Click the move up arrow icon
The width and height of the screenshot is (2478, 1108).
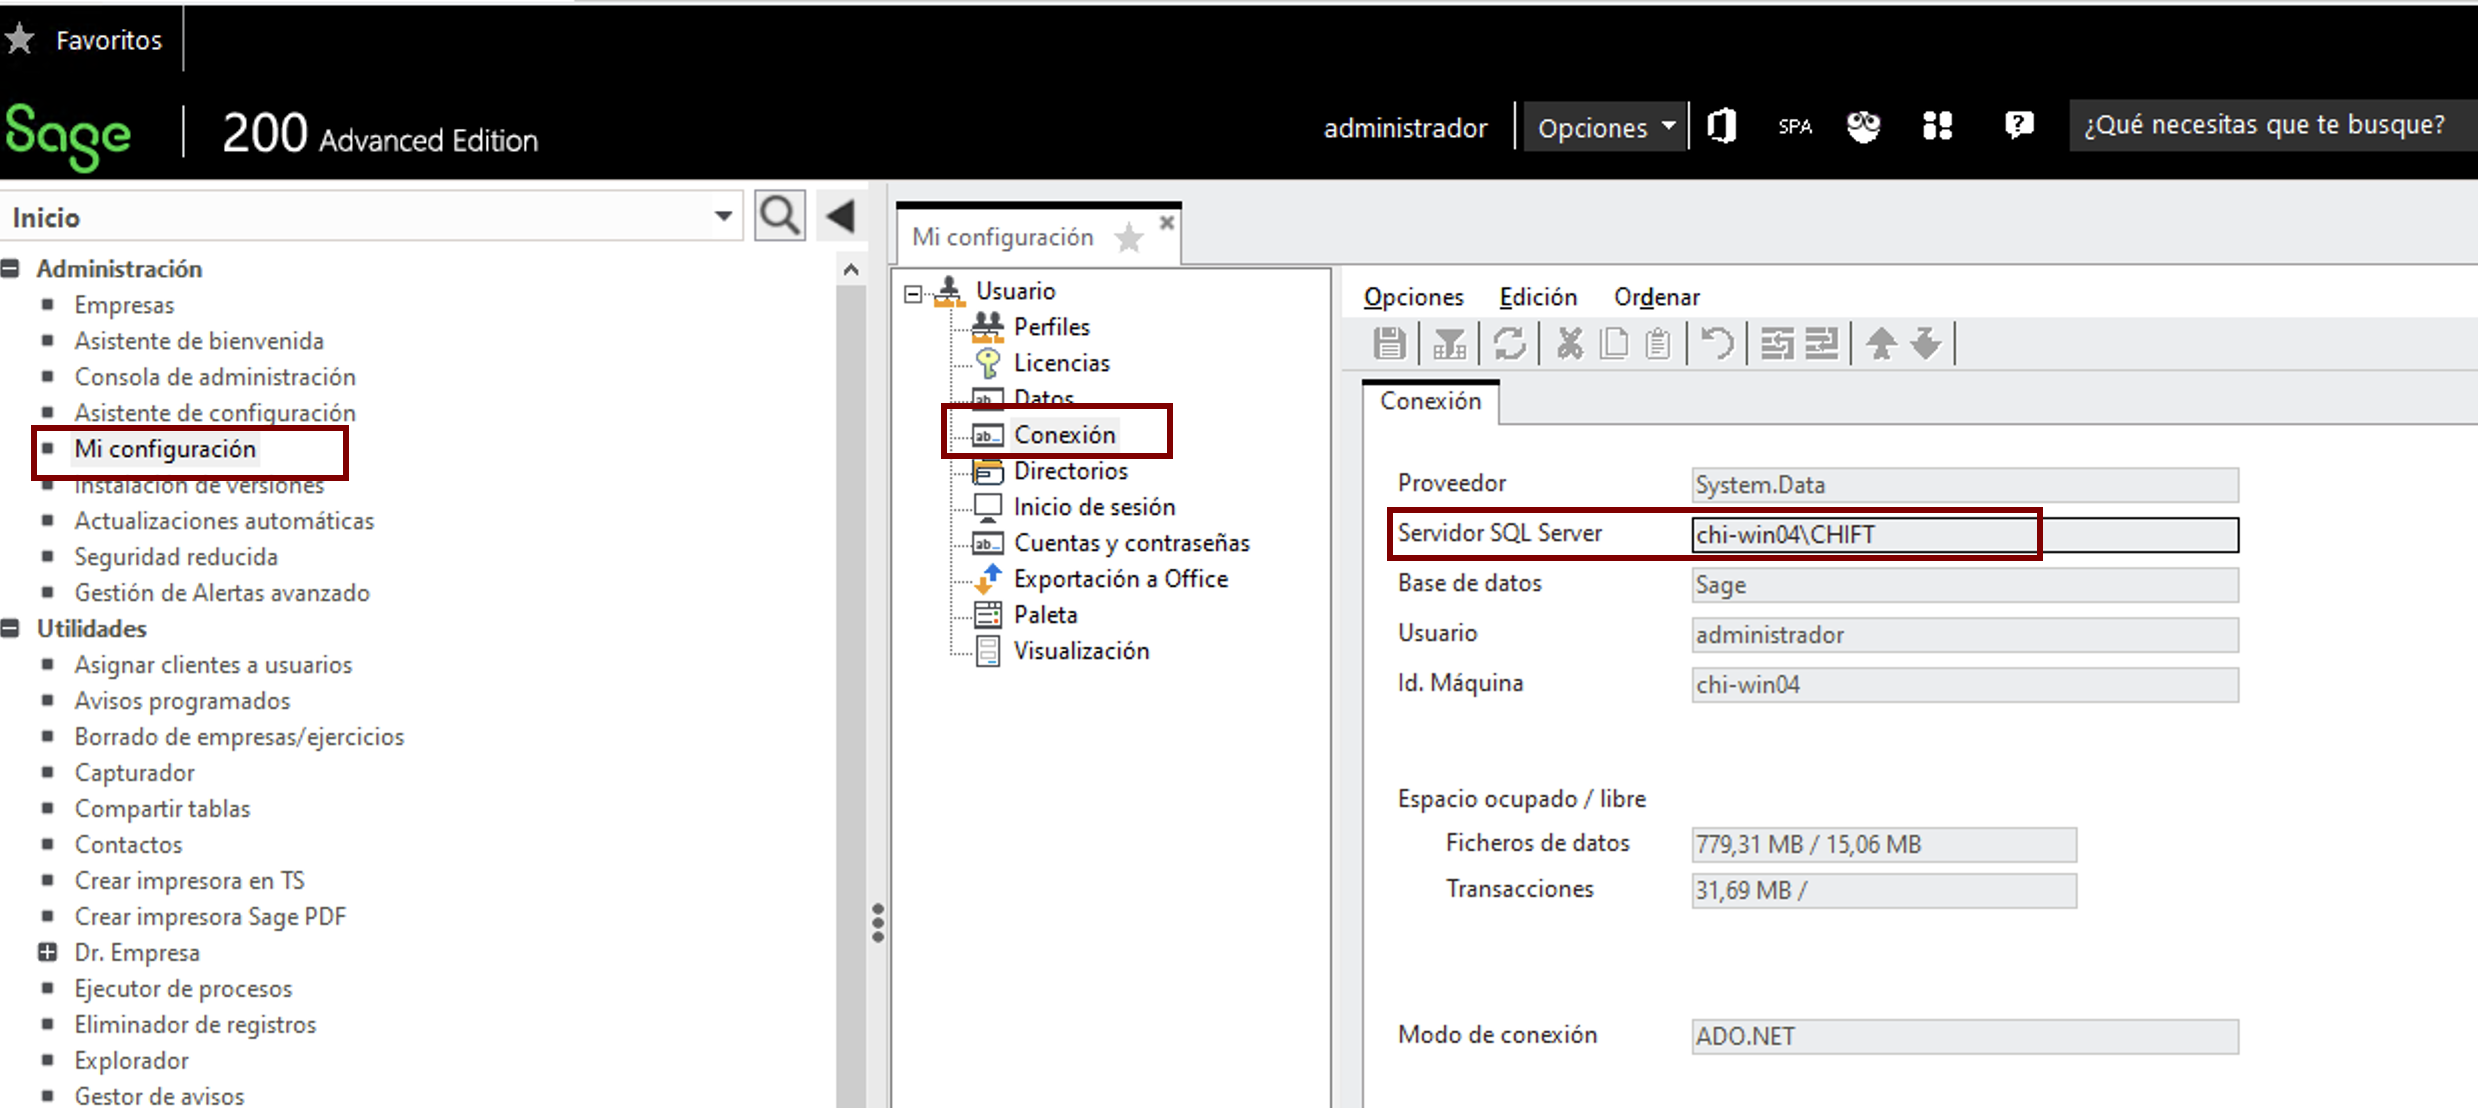(x=1881, y=344)
